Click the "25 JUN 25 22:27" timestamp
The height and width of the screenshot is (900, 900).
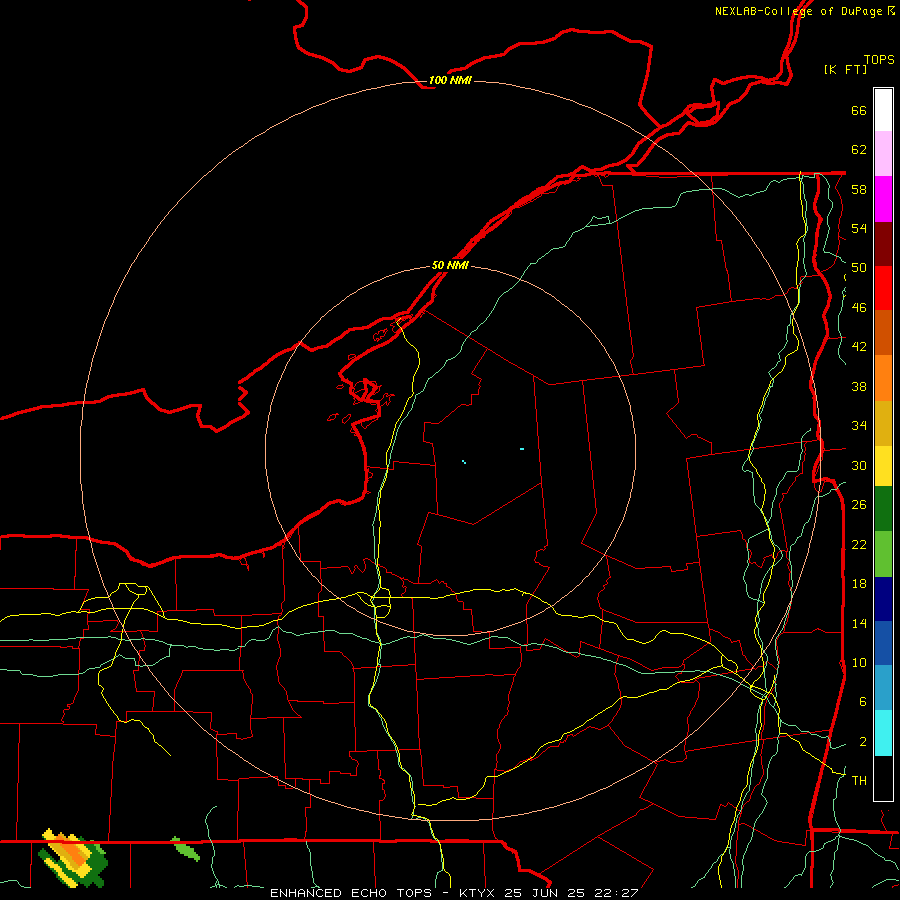tap(571, 893)
